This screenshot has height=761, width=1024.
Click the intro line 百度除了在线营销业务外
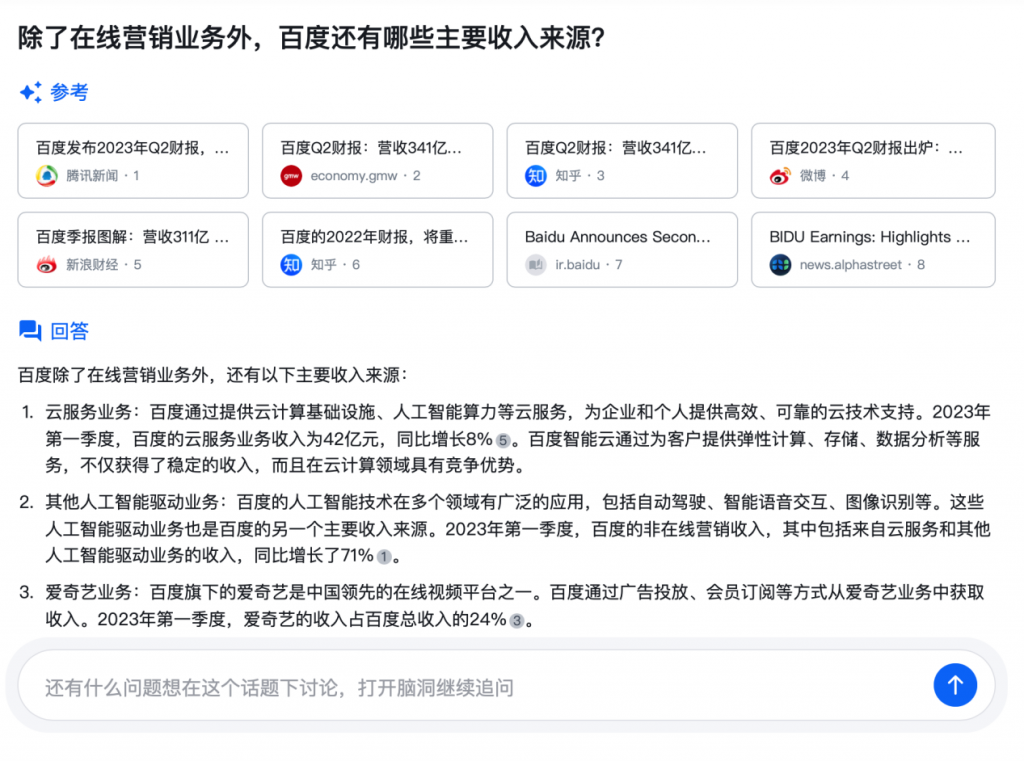tap(213, 375)
